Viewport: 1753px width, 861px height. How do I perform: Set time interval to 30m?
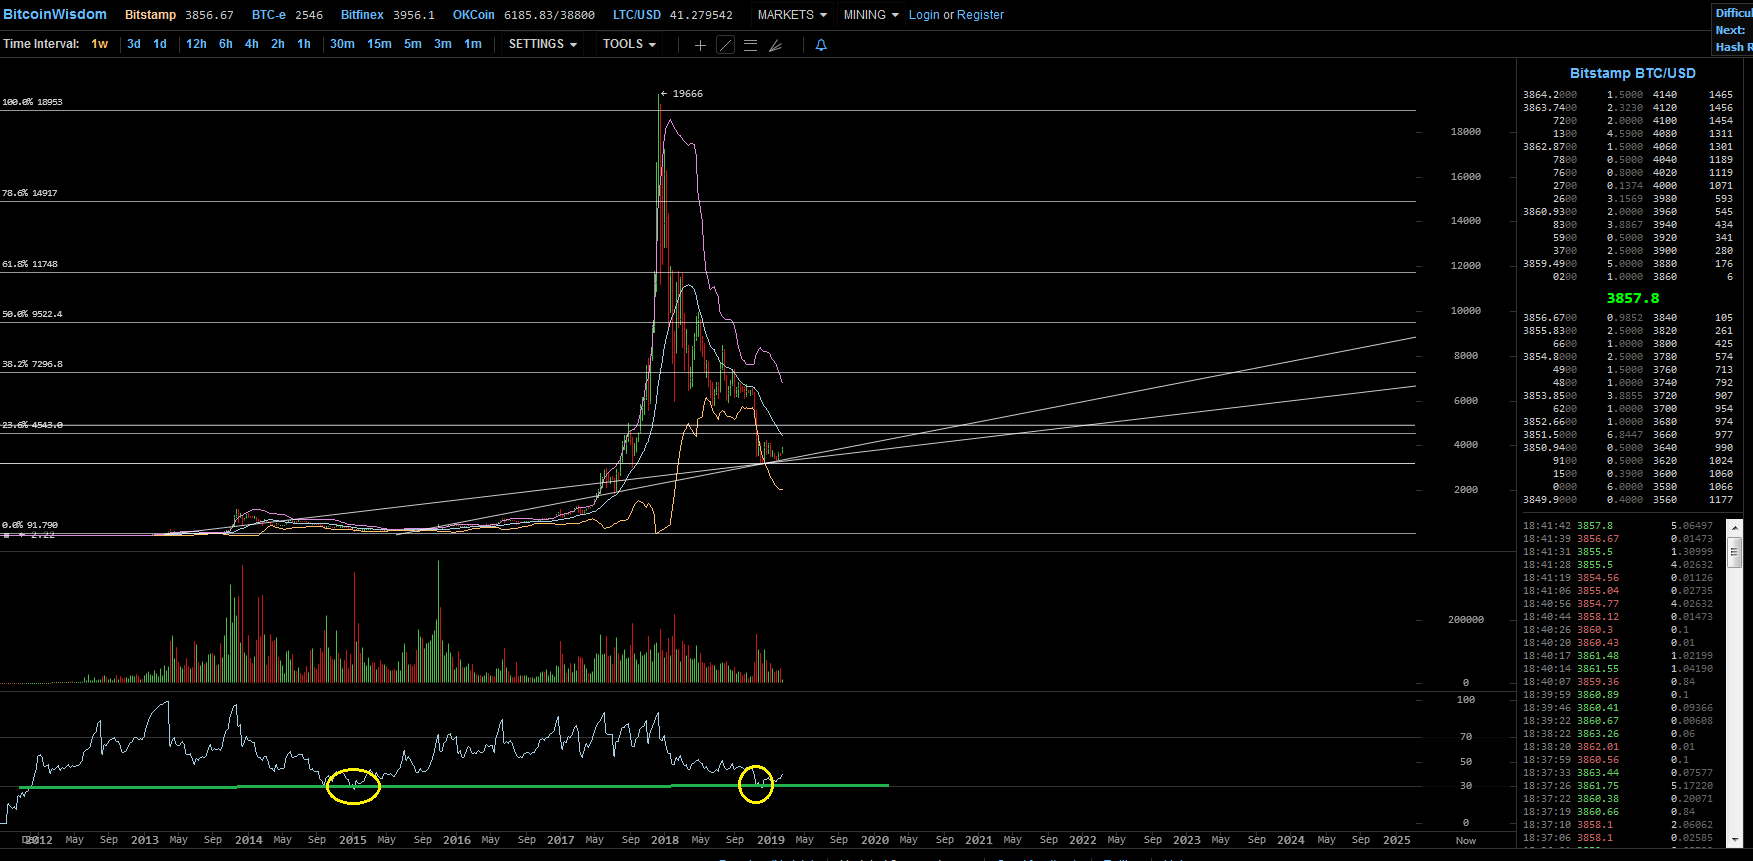[342, 44]
